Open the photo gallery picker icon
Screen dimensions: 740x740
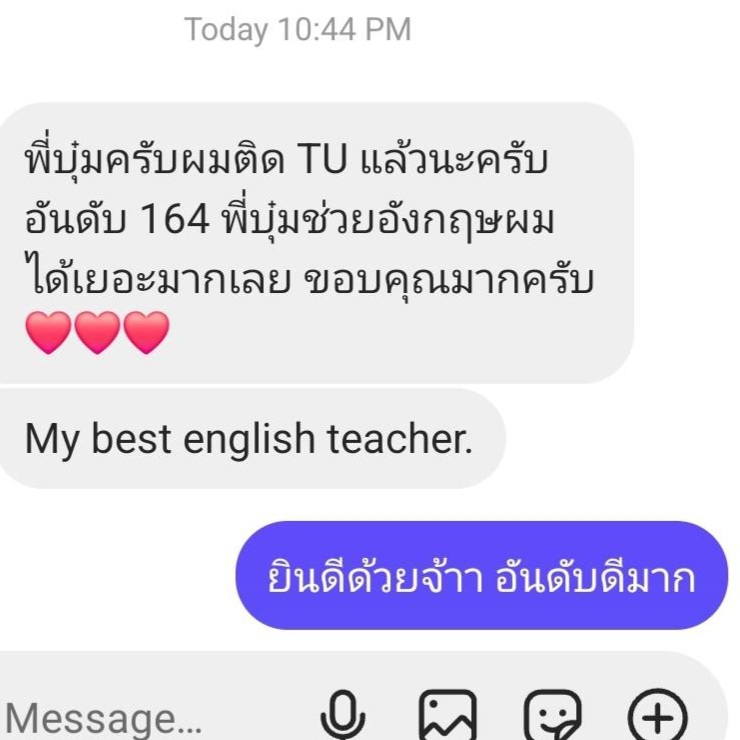point(448,715)
